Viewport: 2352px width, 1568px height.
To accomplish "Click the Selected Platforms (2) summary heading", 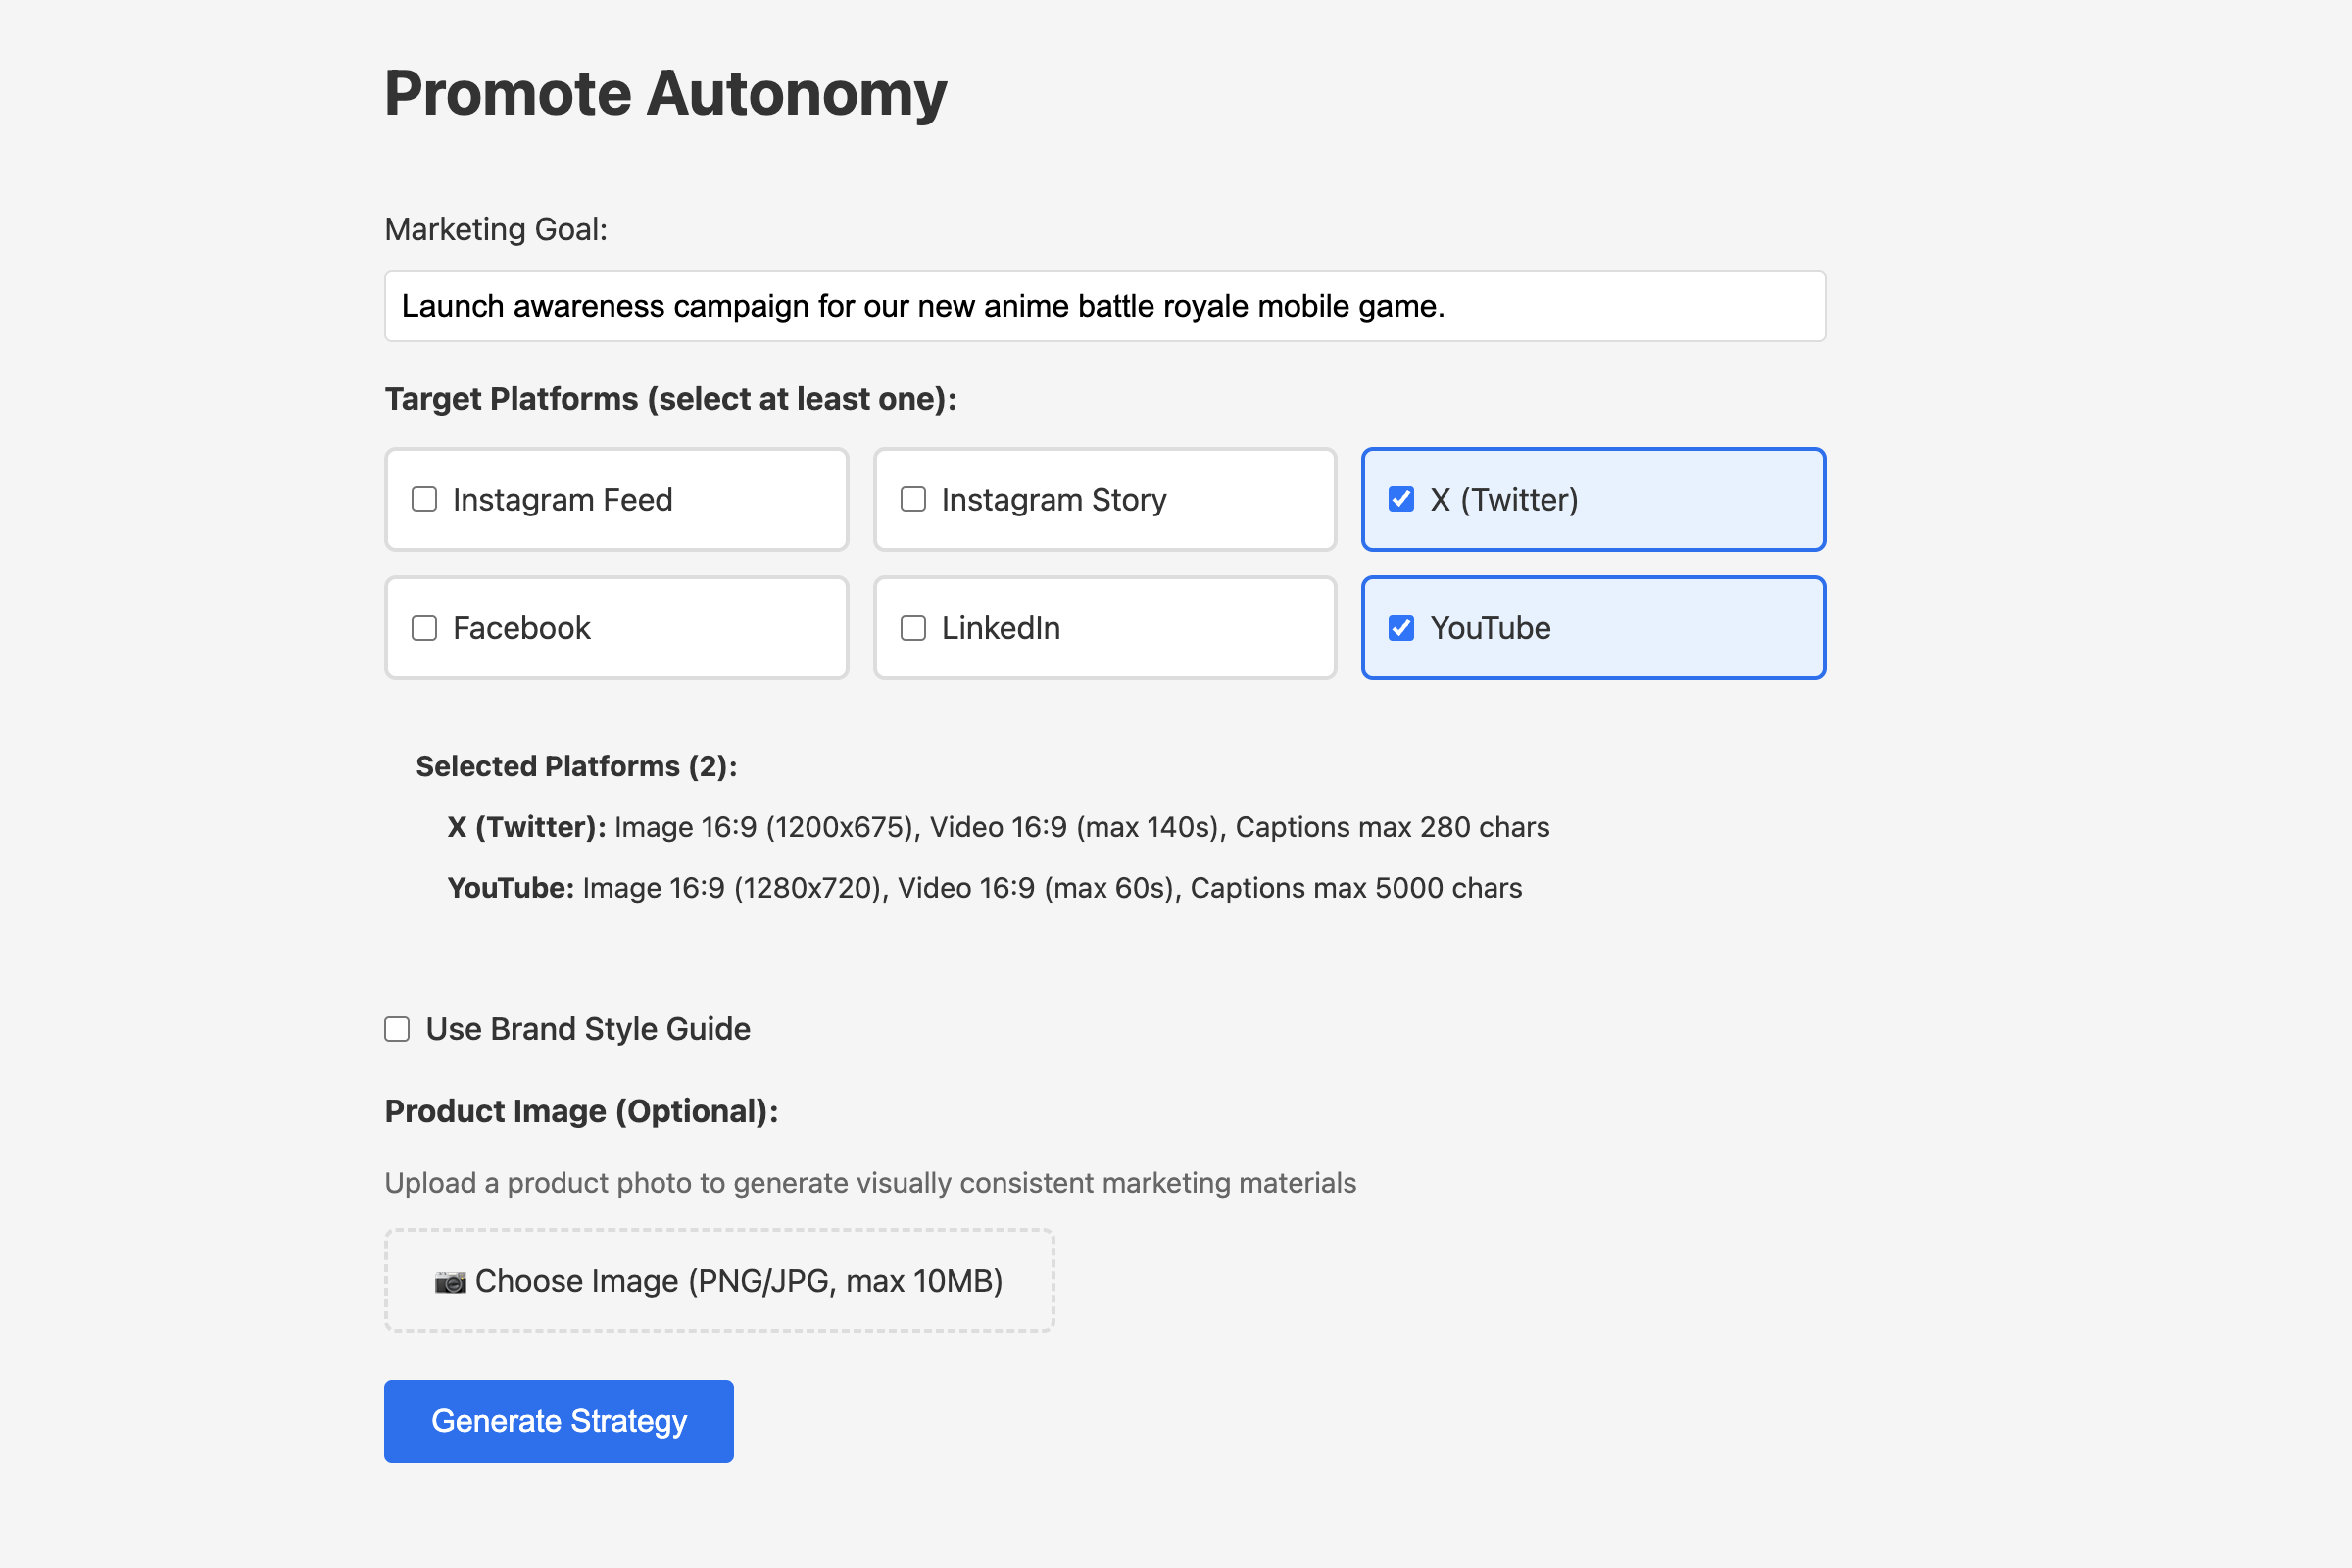I will tap(576, 766).
